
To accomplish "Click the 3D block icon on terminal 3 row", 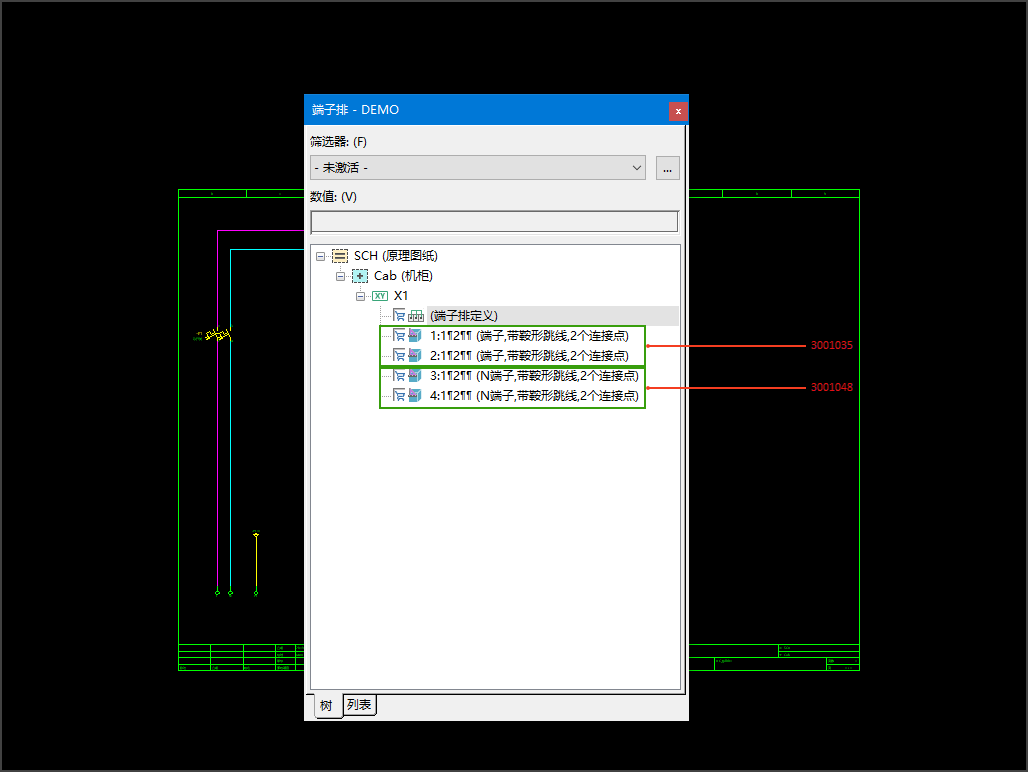I will (x=415, y=376).
